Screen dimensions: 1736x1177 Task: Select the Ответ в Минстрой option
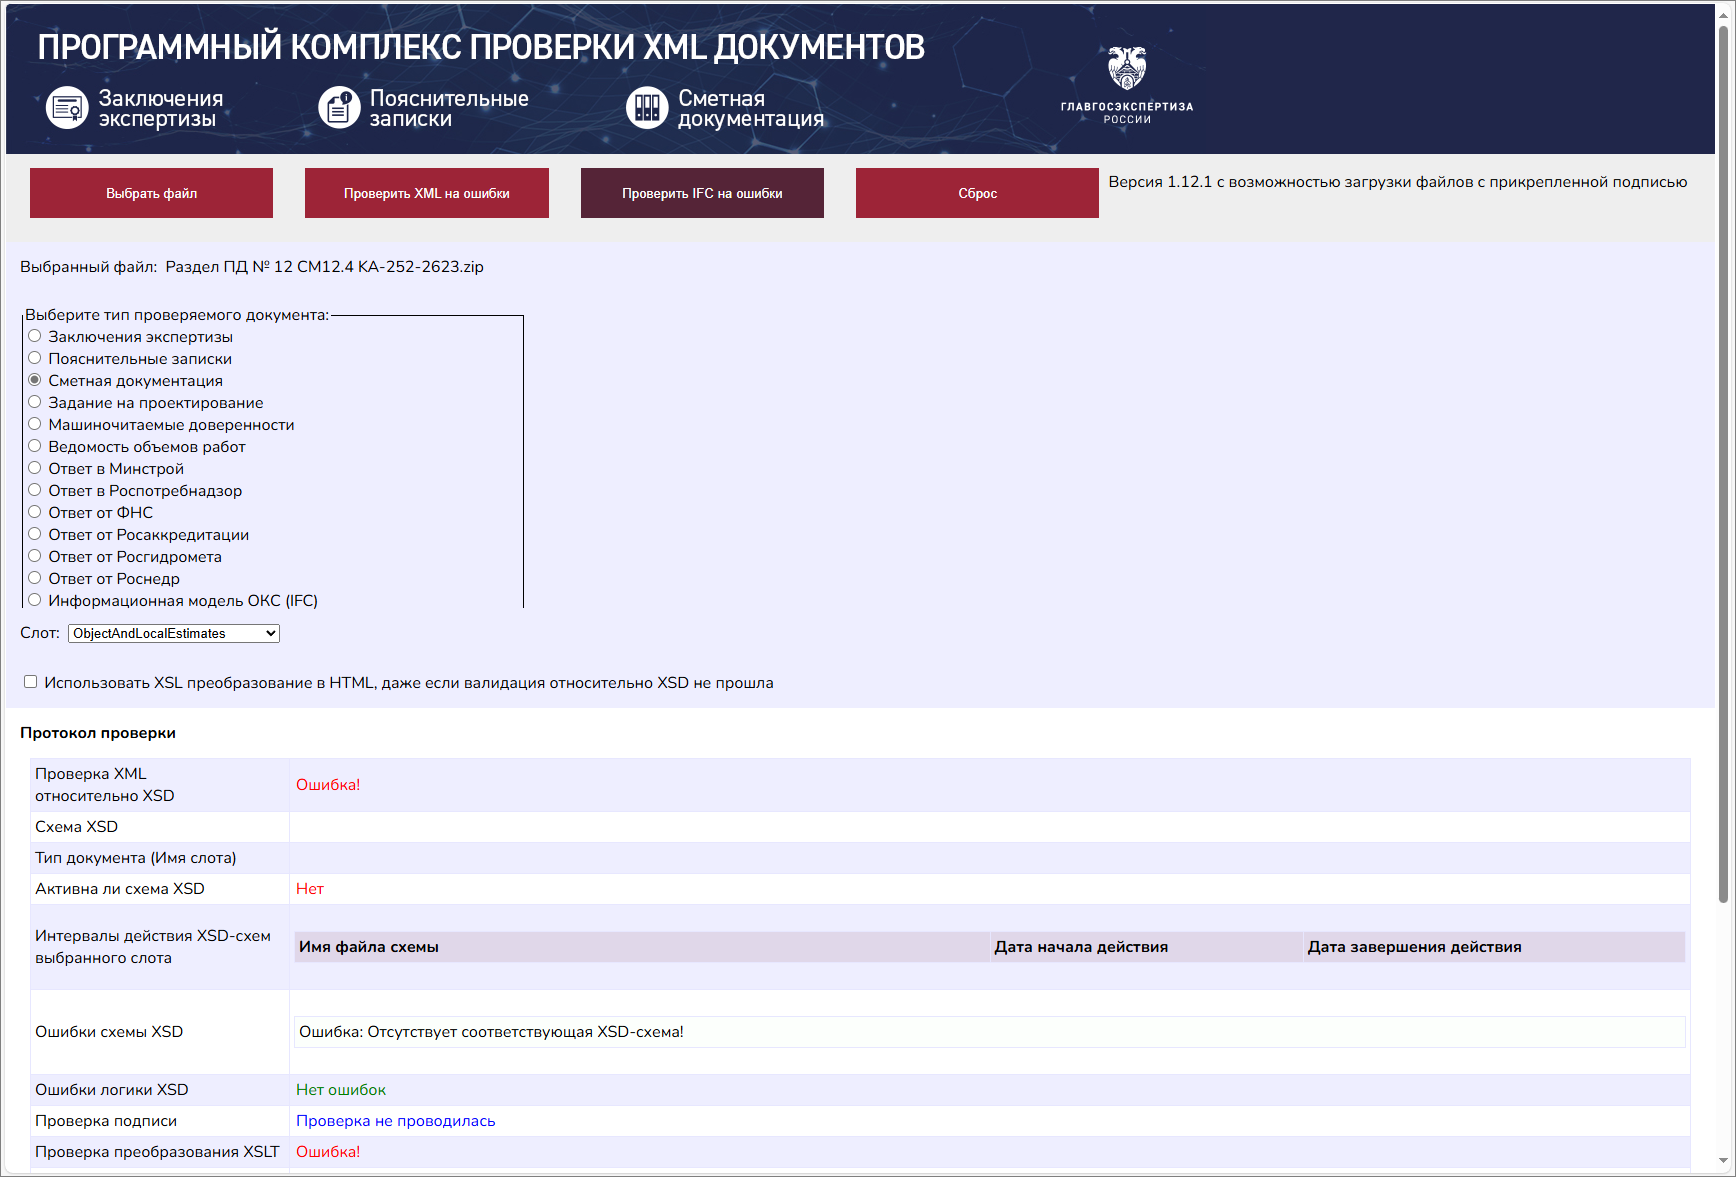(x=35, y=467)
